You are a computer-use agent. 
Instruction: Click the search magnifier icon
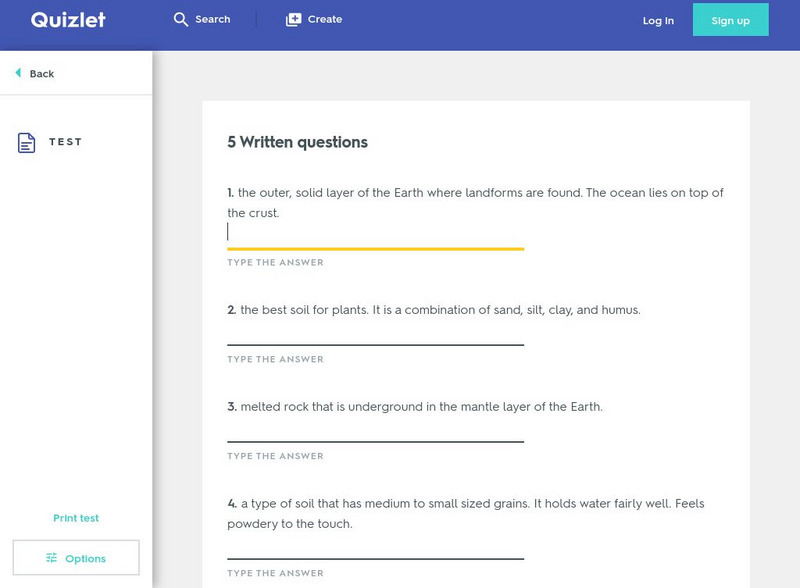[x=181, y=20]
